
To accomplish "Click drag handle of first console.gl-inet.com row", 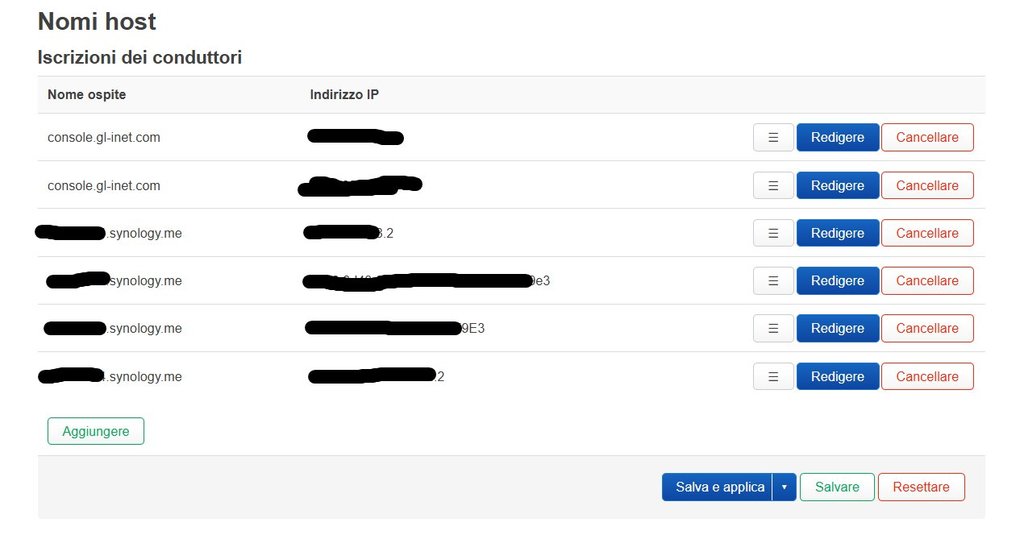I will coord(773,138).
